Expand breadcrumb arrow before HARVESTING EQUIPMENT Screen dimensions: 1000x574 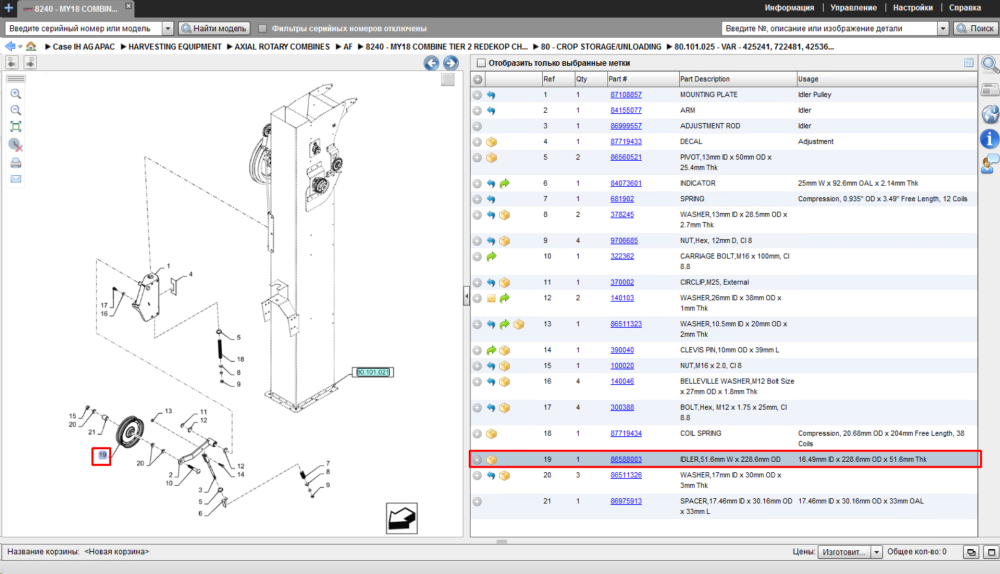123,47
